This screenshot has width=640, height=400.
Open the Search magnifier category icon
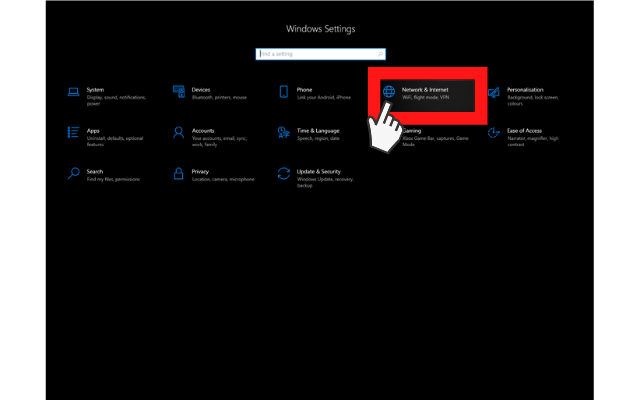[x=73, y=173]
